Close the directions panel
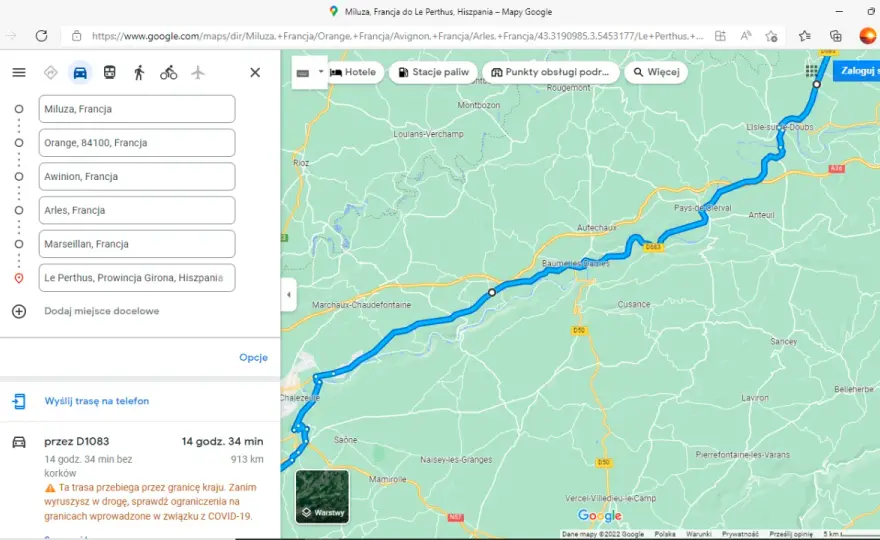880x540 pixels. tap(255, 72)
